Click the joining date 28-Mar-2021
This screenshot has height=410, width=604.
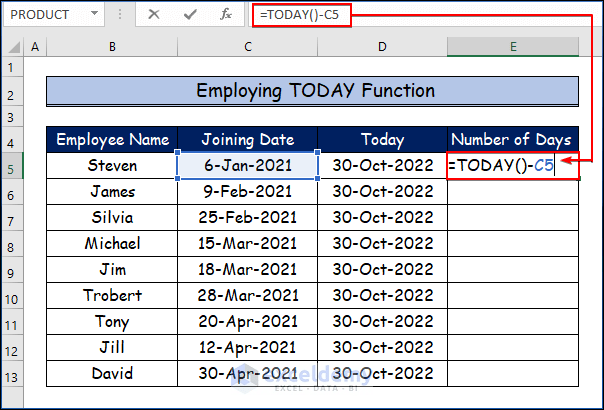point(248,296)
